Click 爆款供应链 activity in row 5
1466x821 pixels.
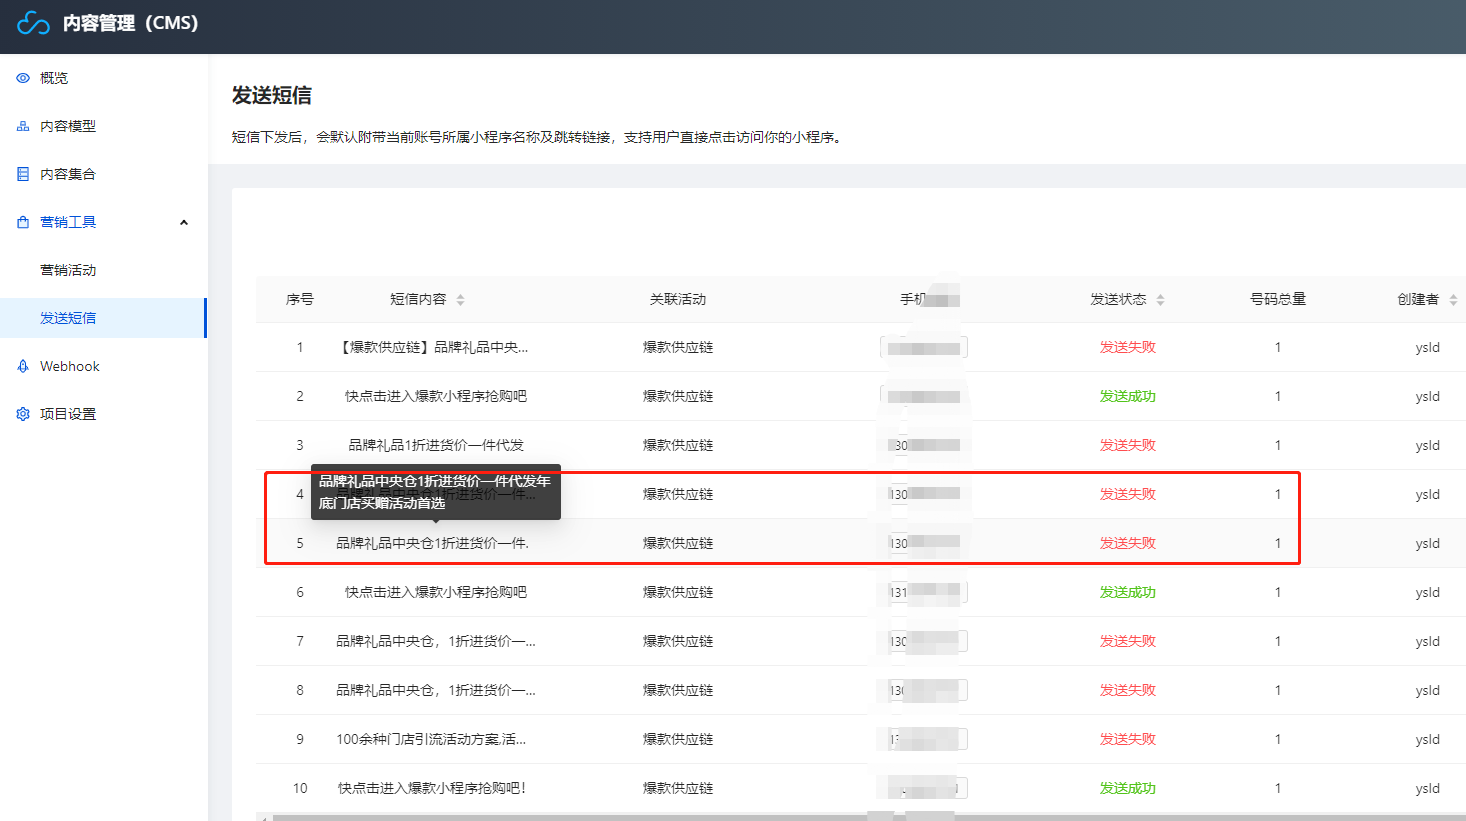[x=678, y=543]
